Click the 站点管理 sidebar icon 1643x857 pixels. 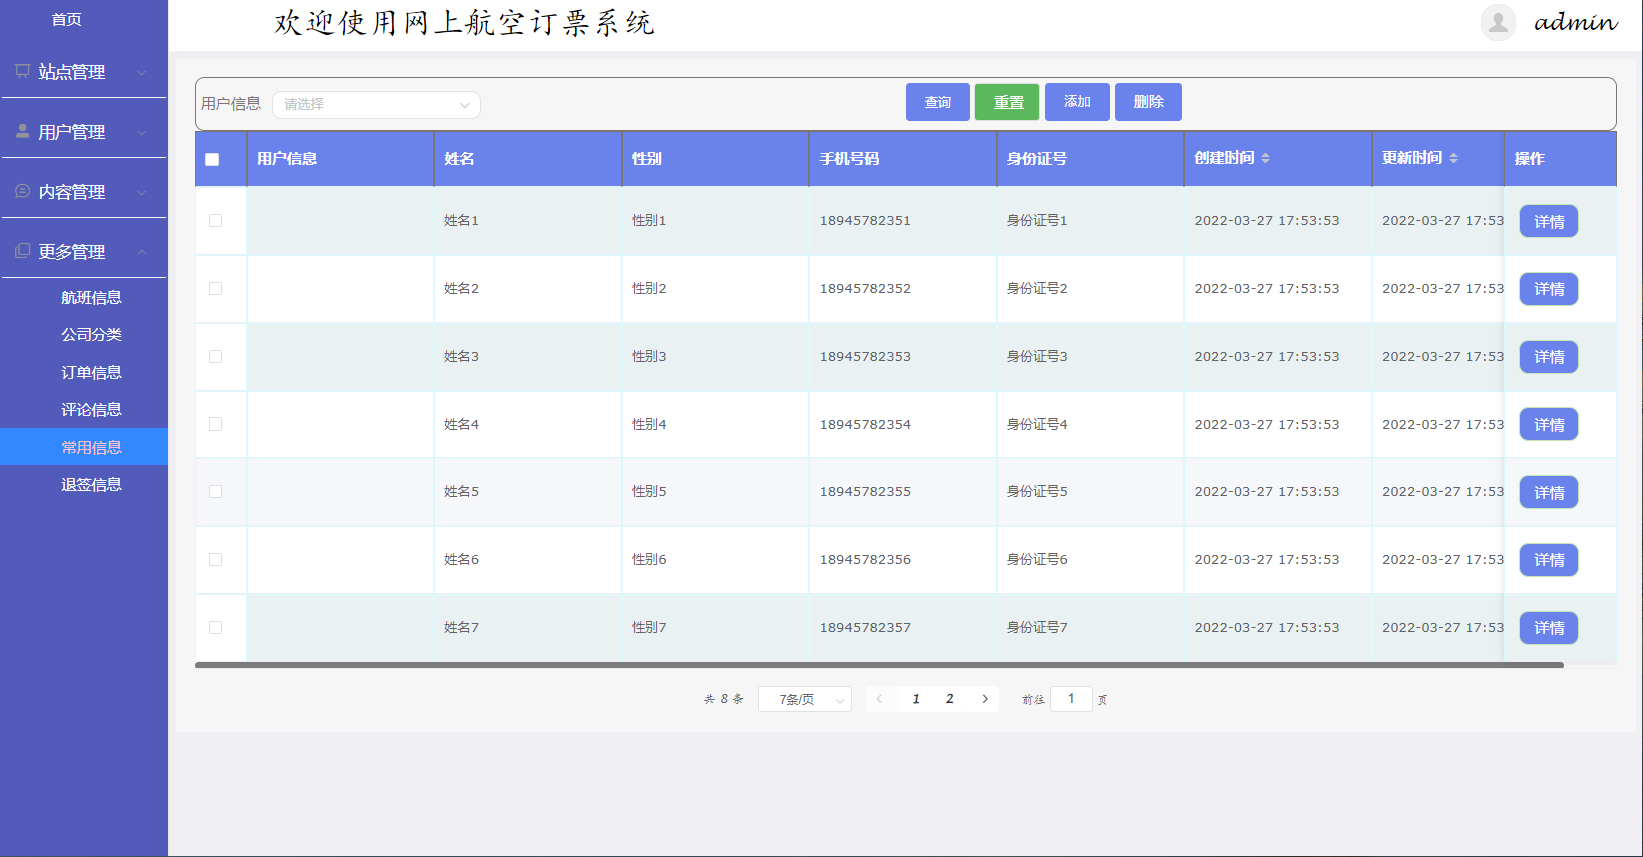click(x=22, y=71)
